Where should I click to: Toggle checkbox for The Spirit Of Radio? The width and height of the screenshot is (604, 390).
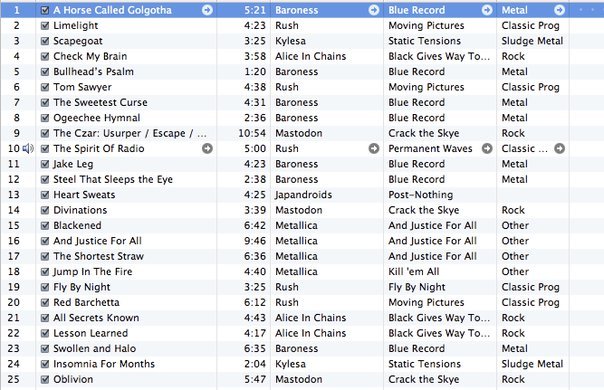45,148
